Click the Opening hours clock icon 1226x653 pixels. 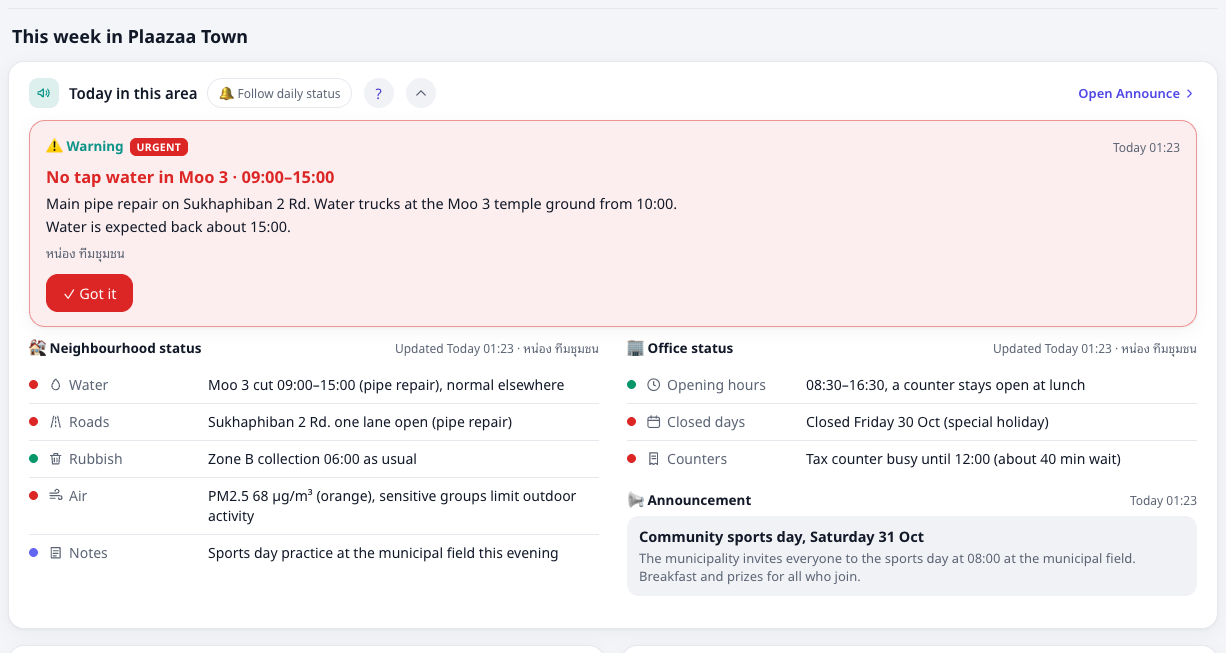pos(654,385)
